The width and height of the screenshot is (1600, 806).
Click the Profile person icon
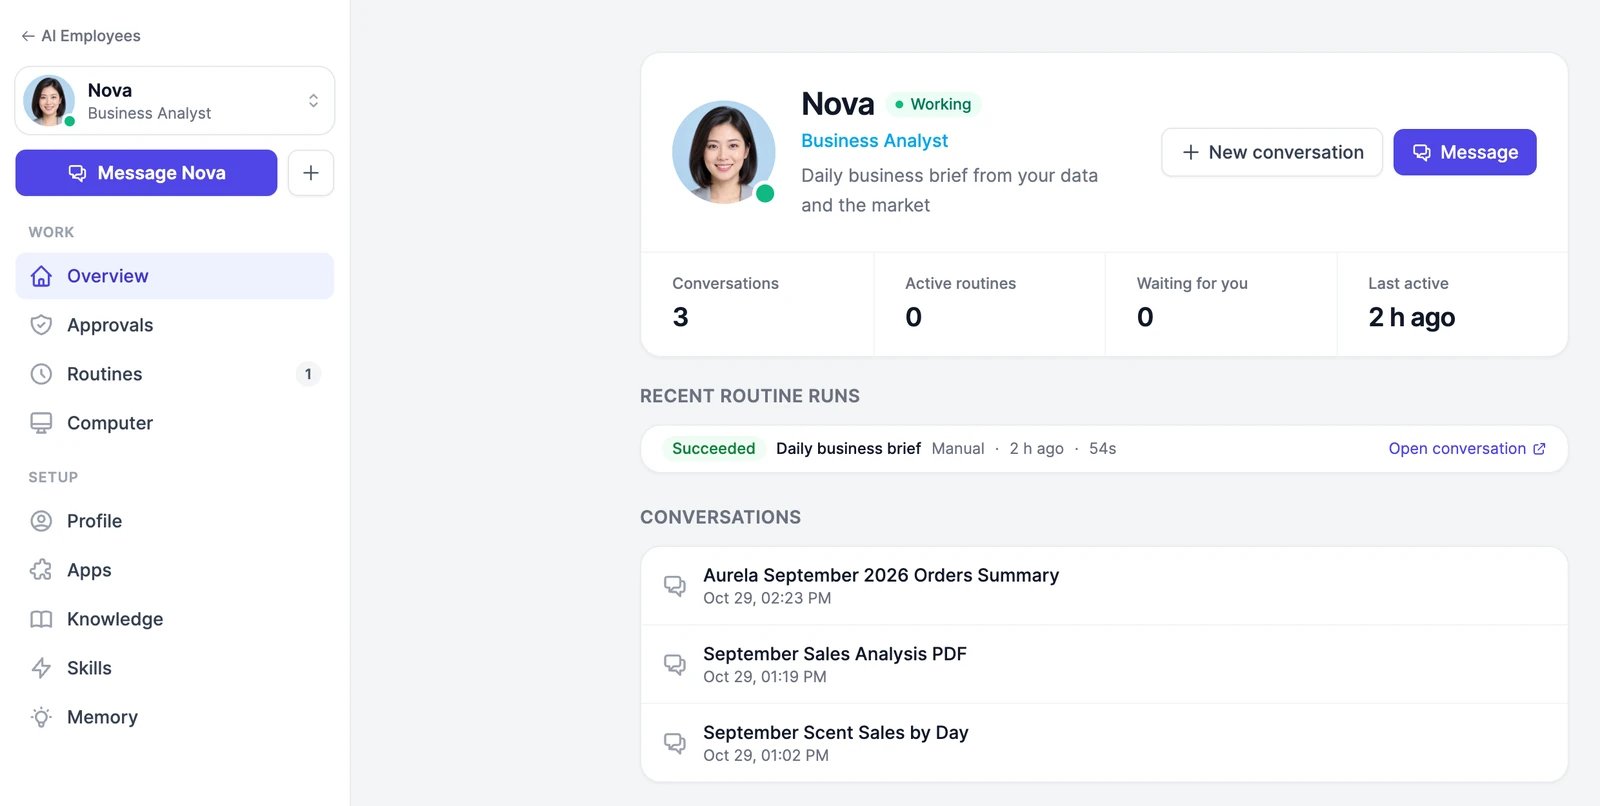click(x=41, y=521)
